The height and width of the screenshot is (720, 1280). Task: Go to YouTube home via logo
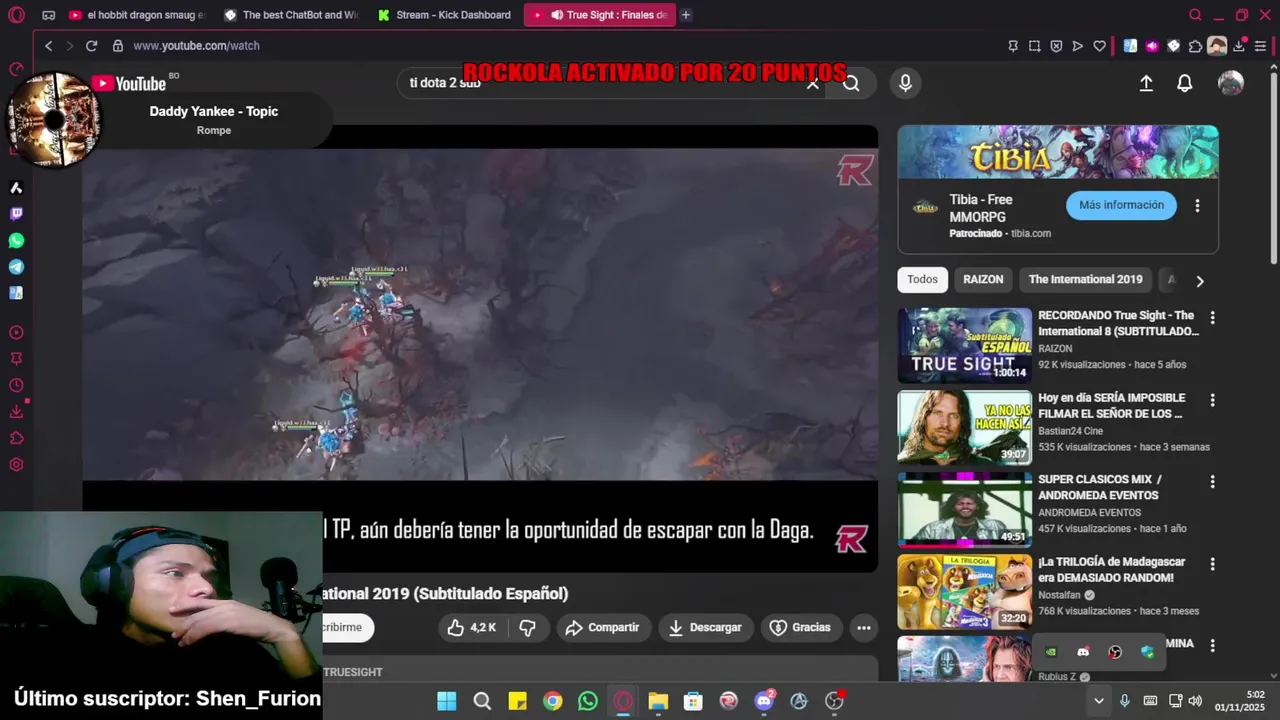point(130,84)
